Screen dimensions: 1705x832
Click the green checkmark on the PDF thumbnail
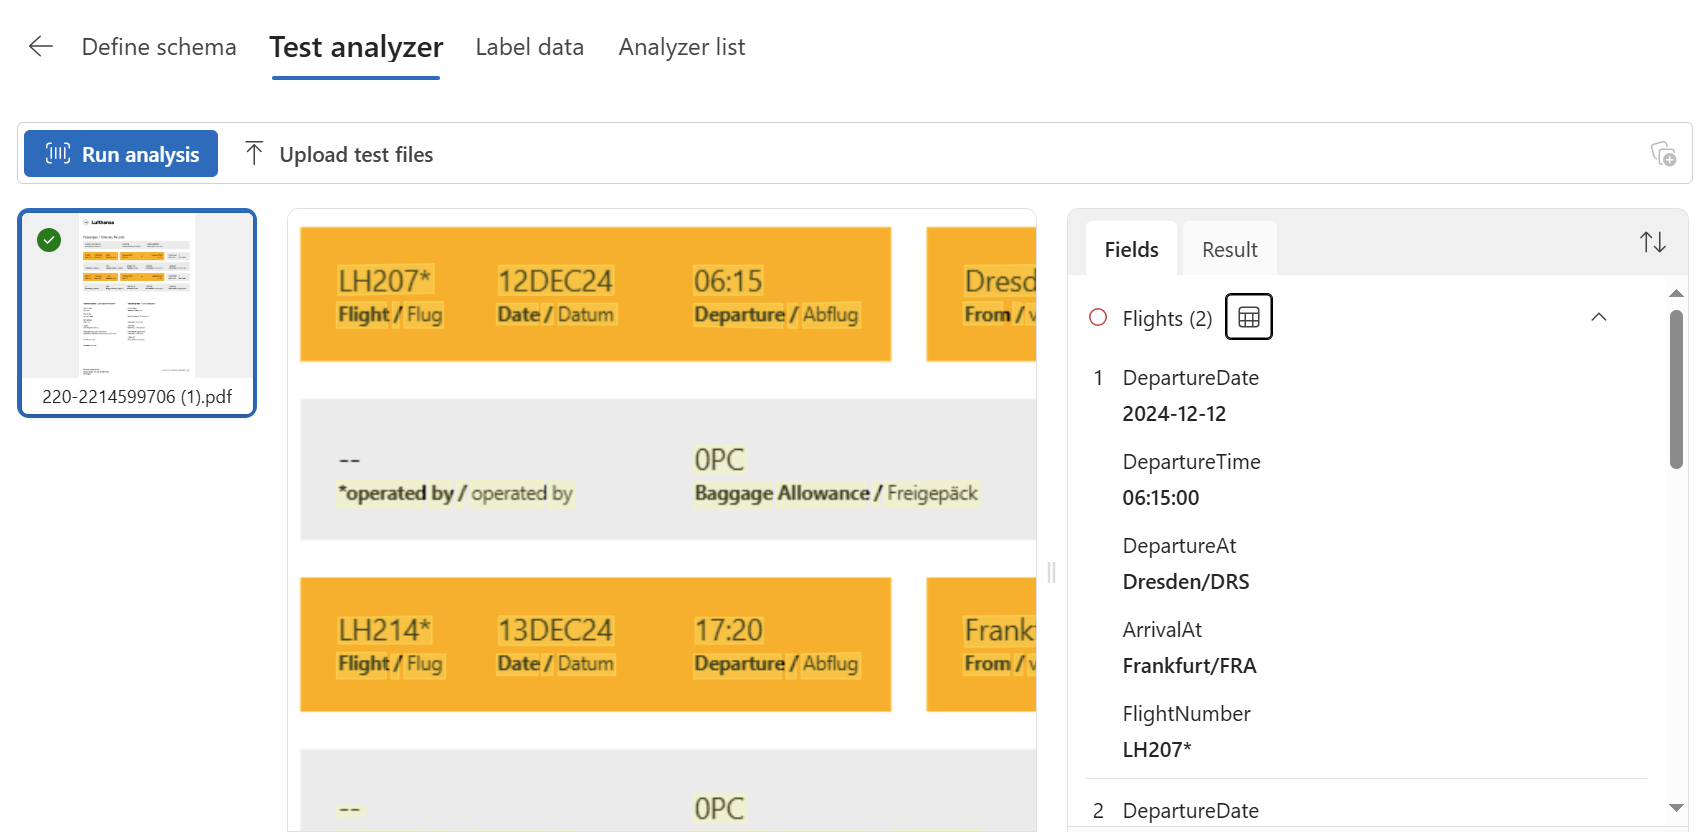(49, 240)
